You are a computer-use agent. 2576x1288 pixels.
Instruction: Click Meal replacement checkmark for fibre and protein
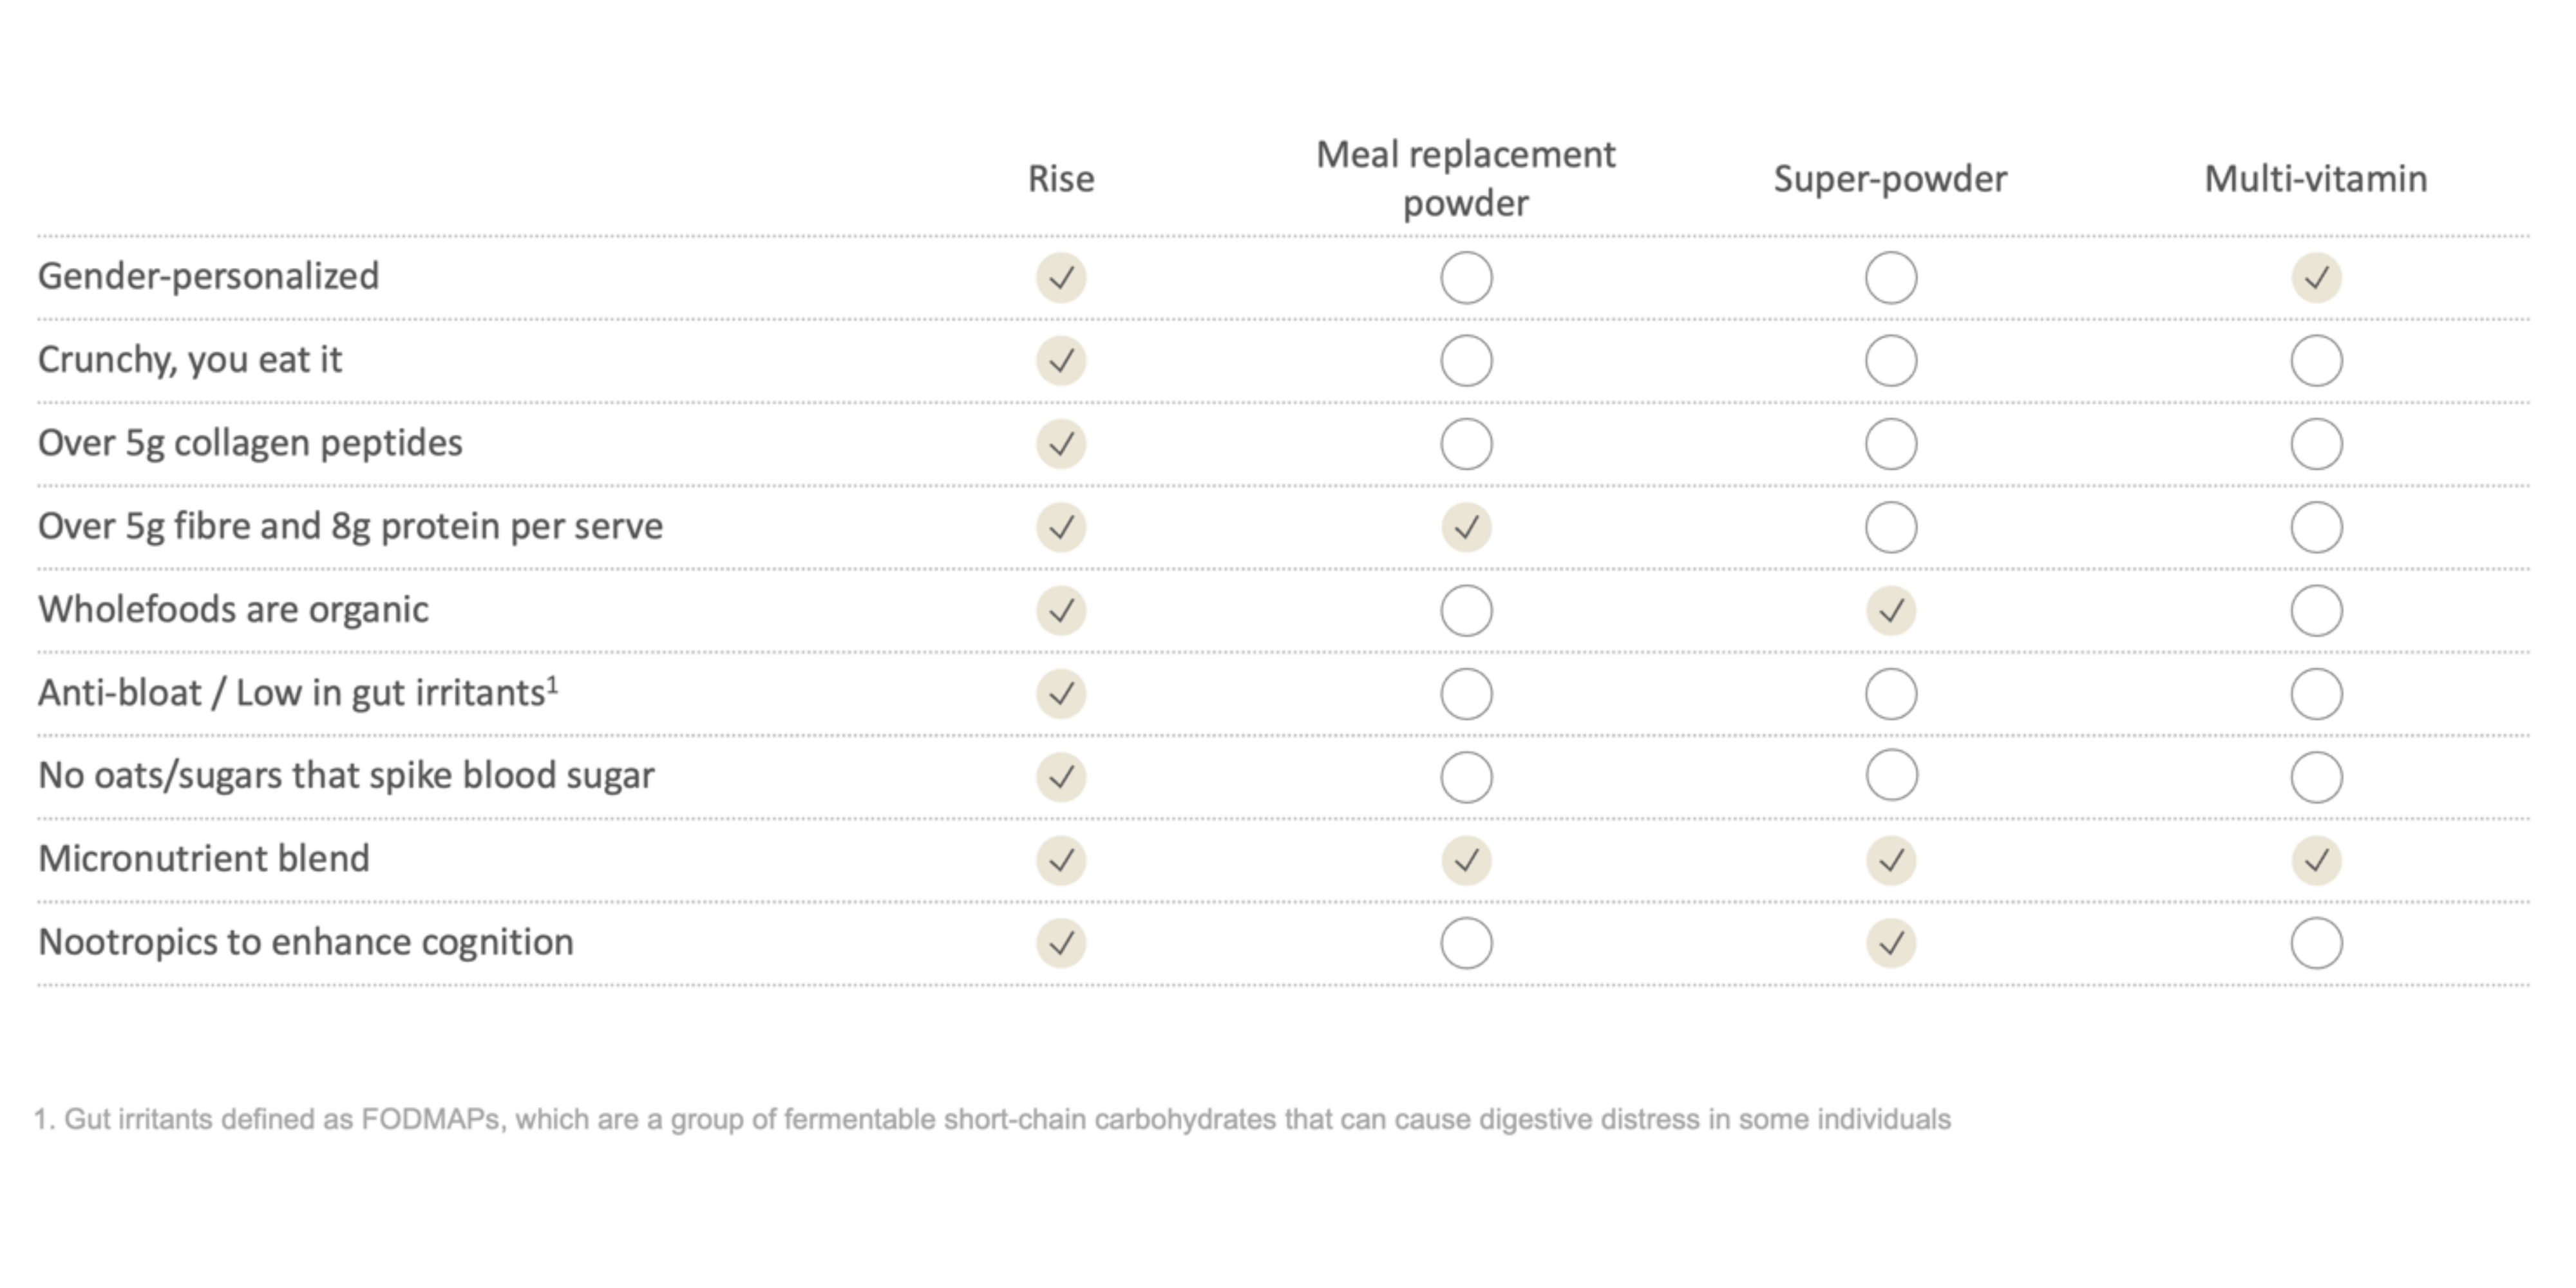[x=1466, y=527]
